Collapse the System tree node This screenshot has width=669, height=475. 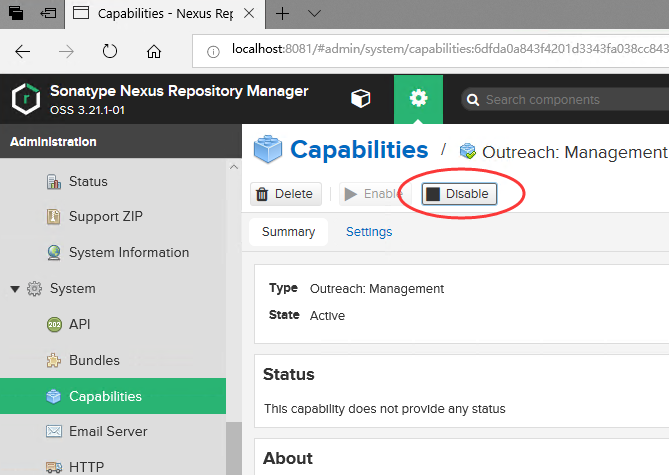pos(15,289)
